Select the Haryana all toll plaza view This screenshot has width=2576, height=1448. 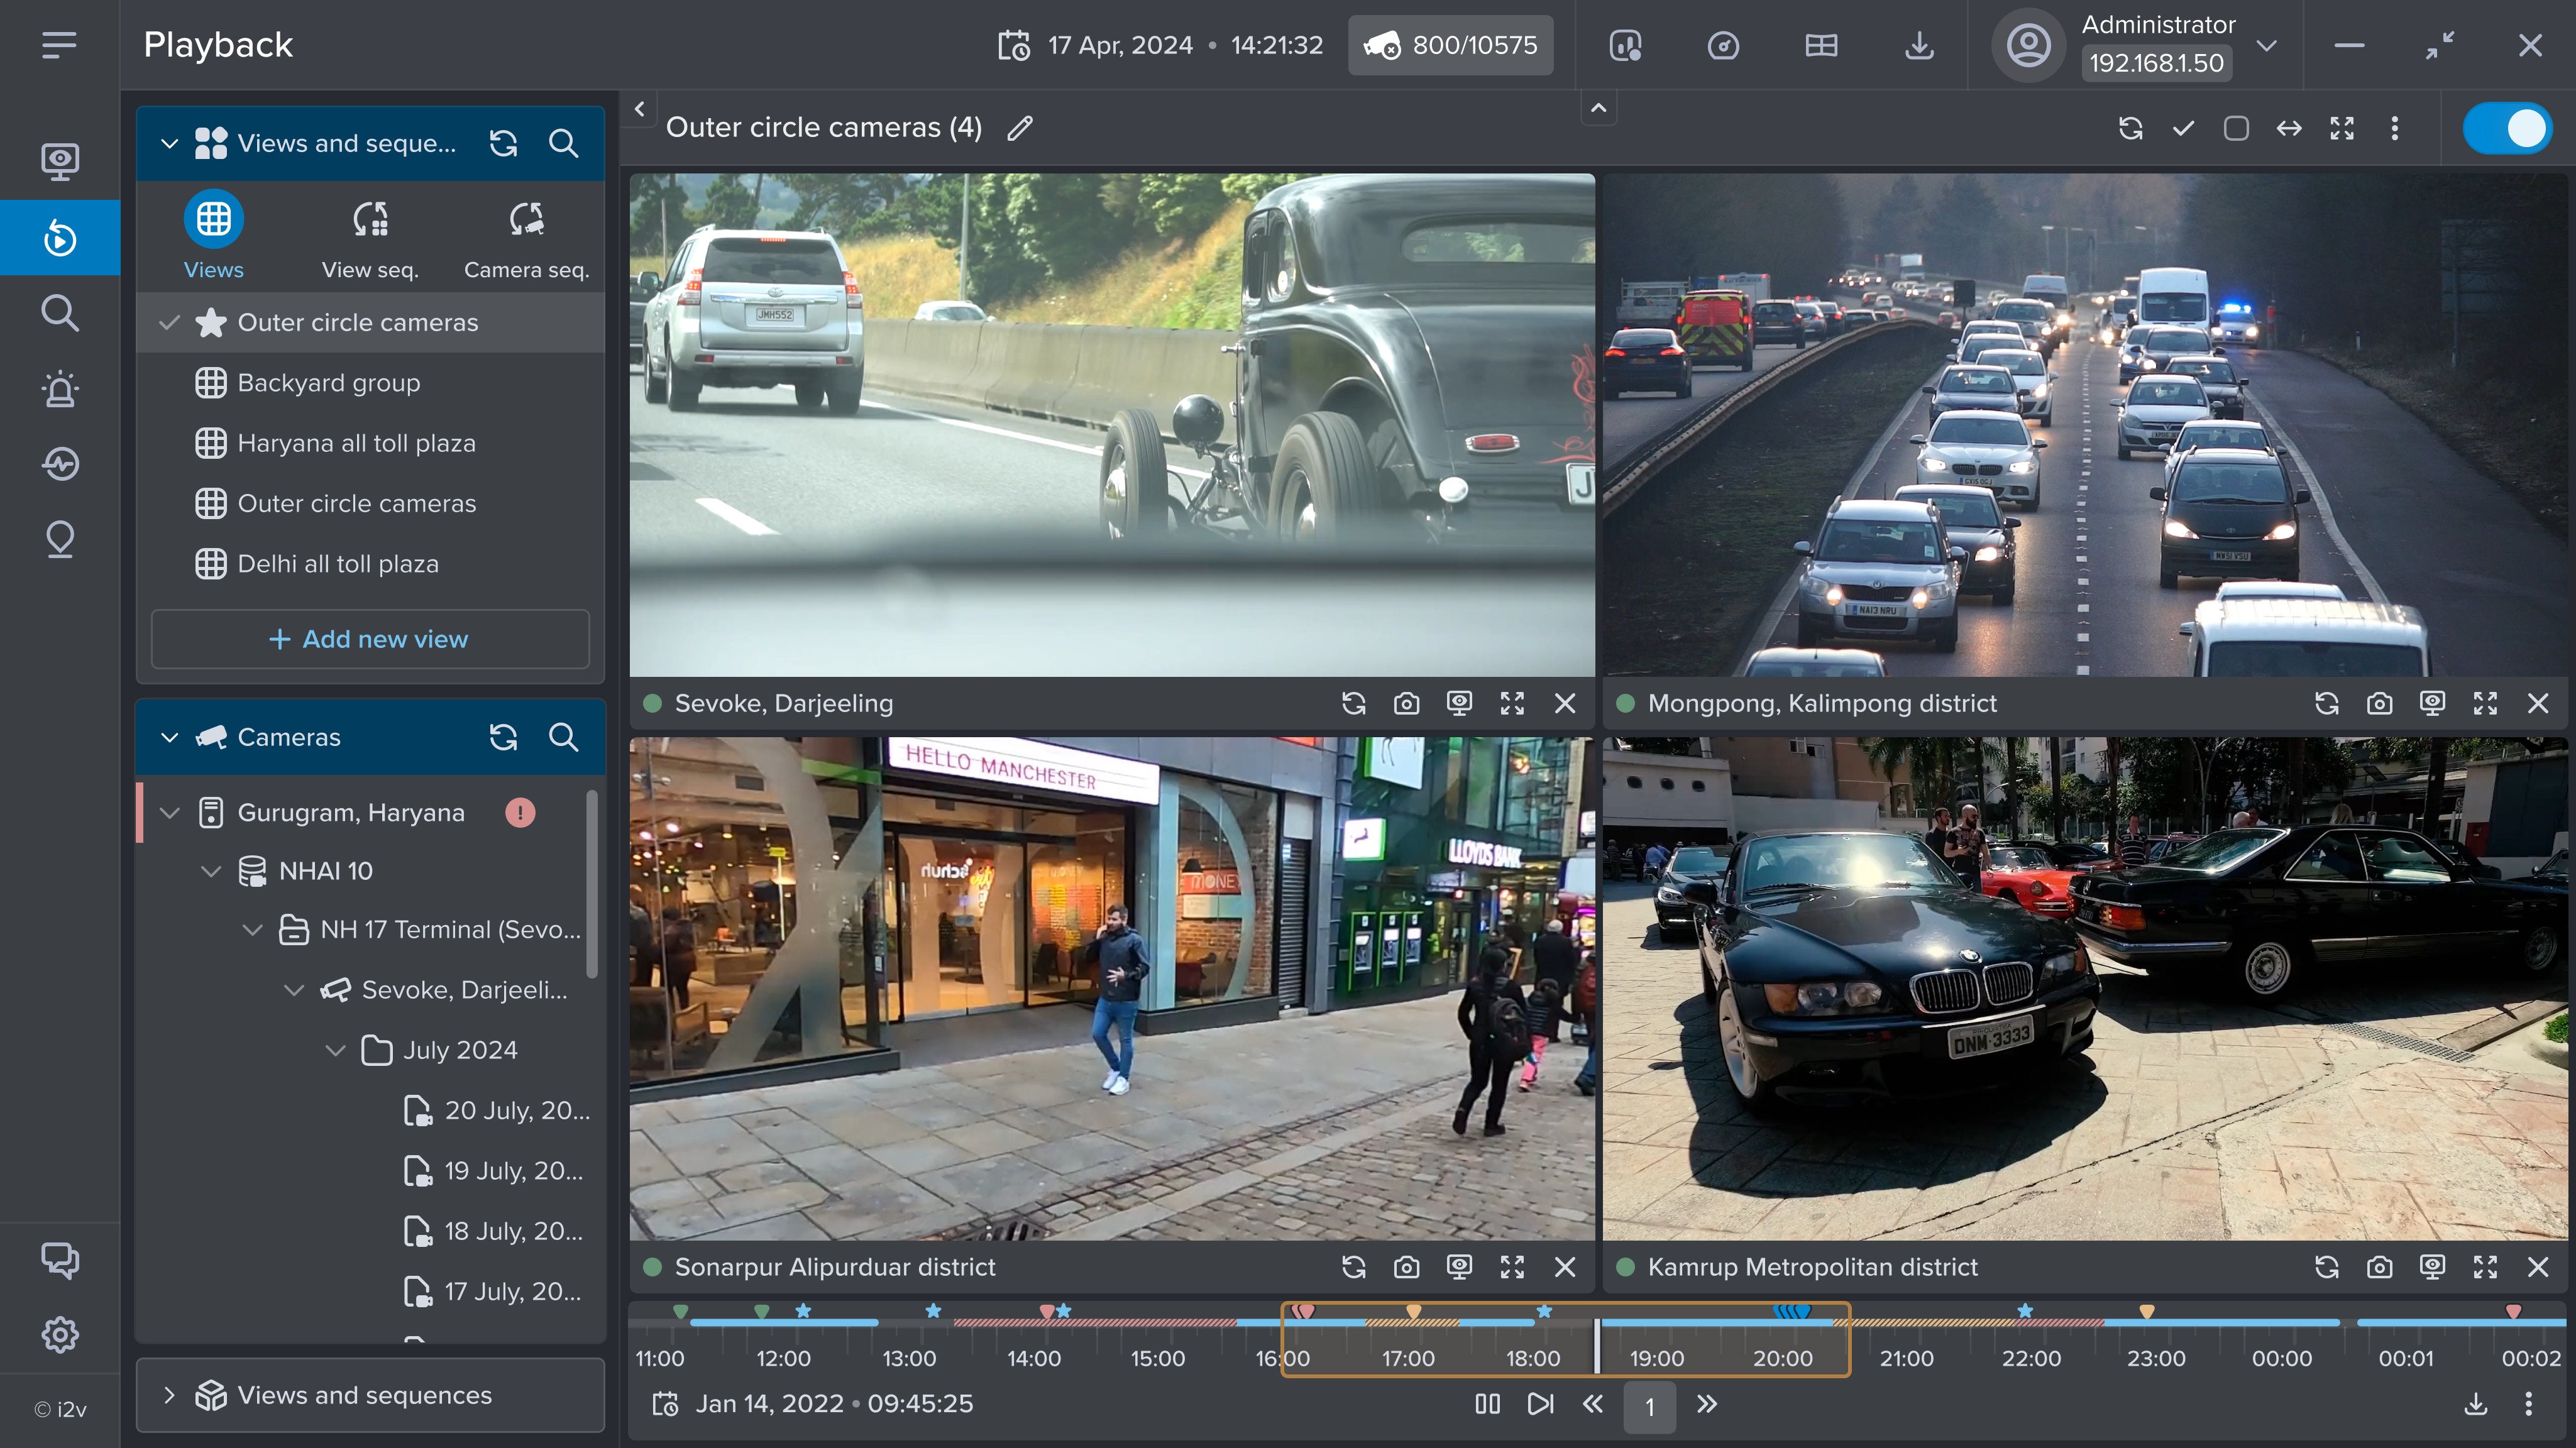tap(356, 443)
